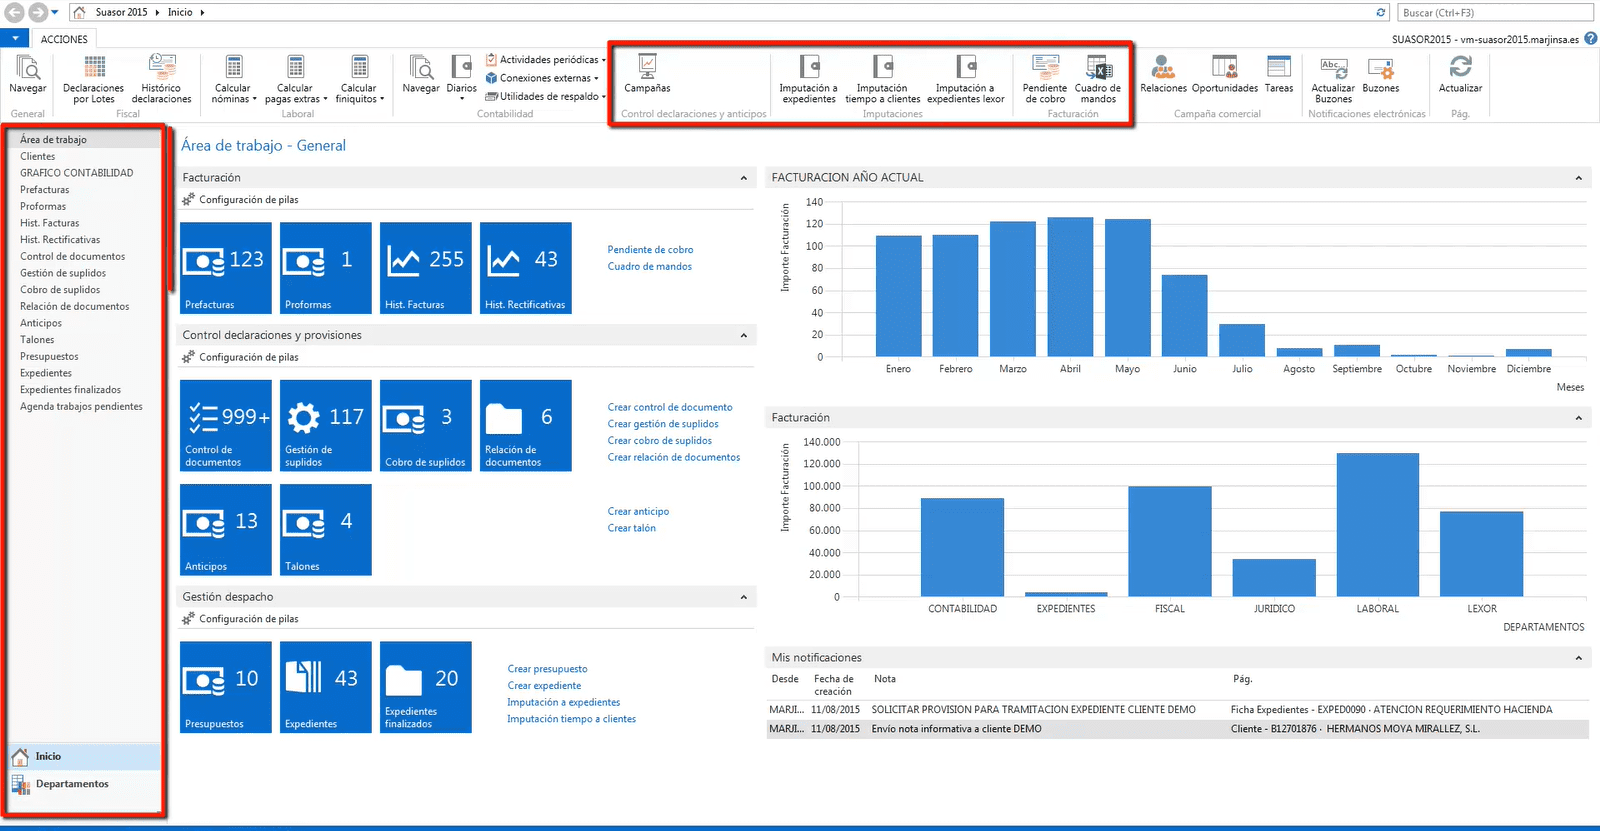This screenshot has height=831, width=1600.
Task: Click the Buscar search field
Action: click(x=1494, y=12)
